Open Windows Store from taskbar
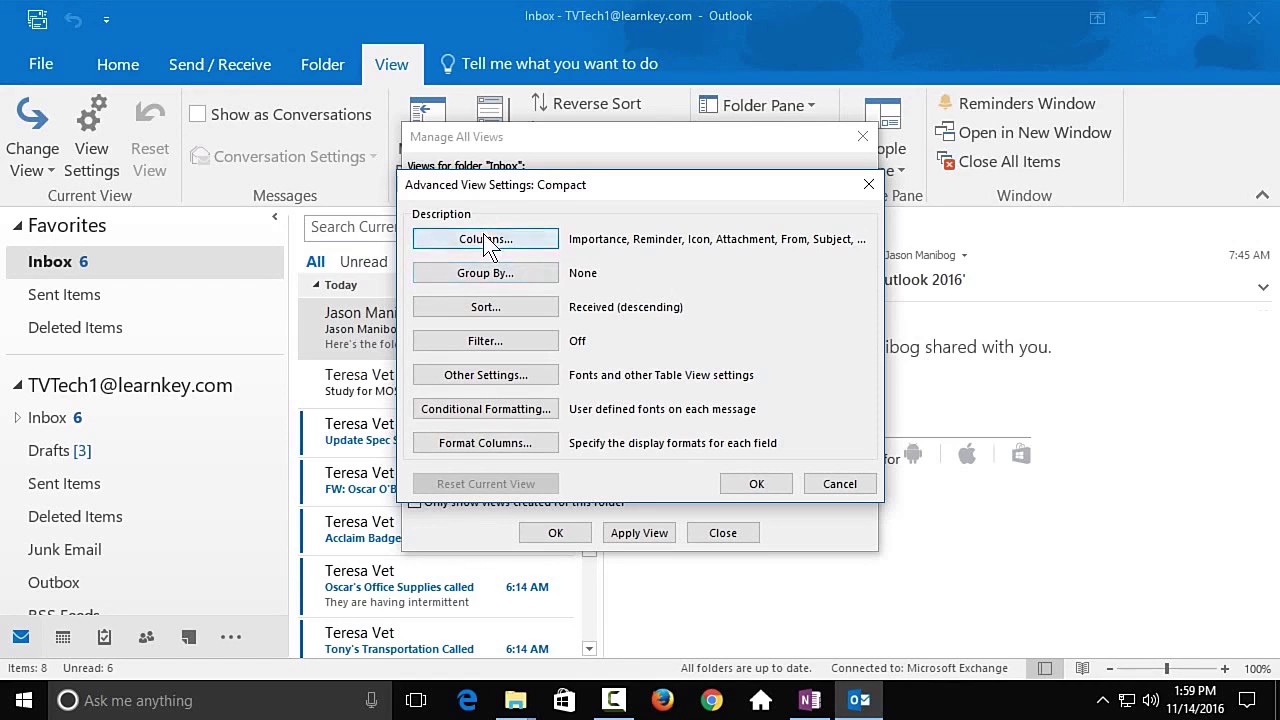The image size is (1280, 720). (x=565, y=700)
